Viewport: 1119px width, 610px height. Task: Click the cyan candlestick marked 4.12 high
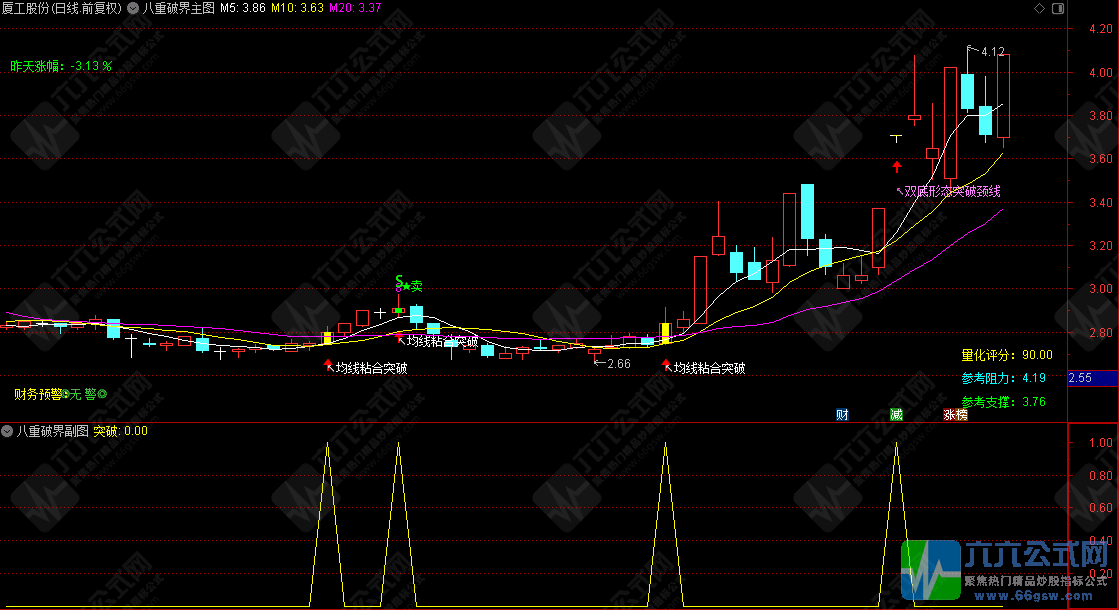tap(968, 91)
